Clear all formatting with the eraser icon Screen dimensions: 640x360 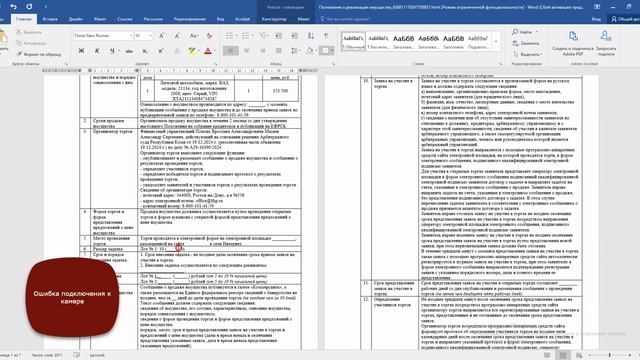tap(209, 36)
